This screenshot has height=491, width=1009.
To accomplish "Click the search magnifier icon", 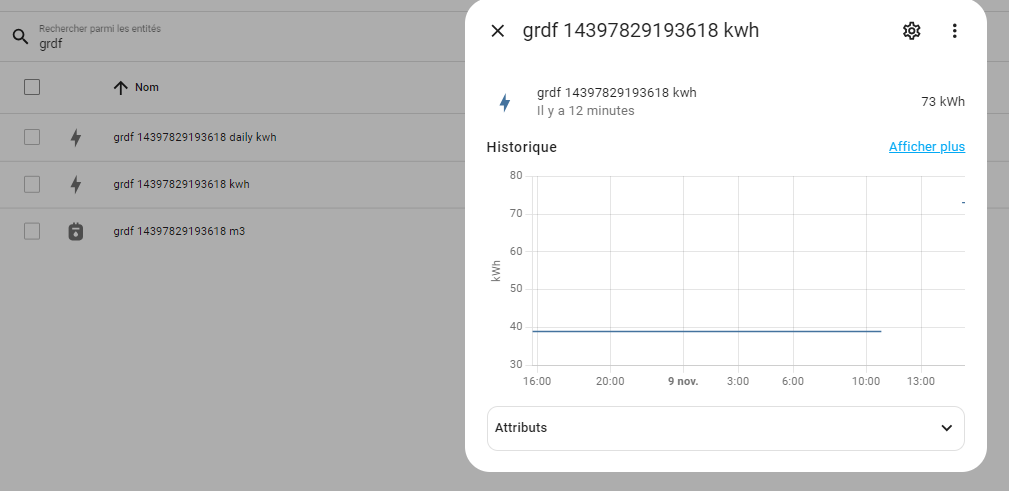I will pos(21,37).
